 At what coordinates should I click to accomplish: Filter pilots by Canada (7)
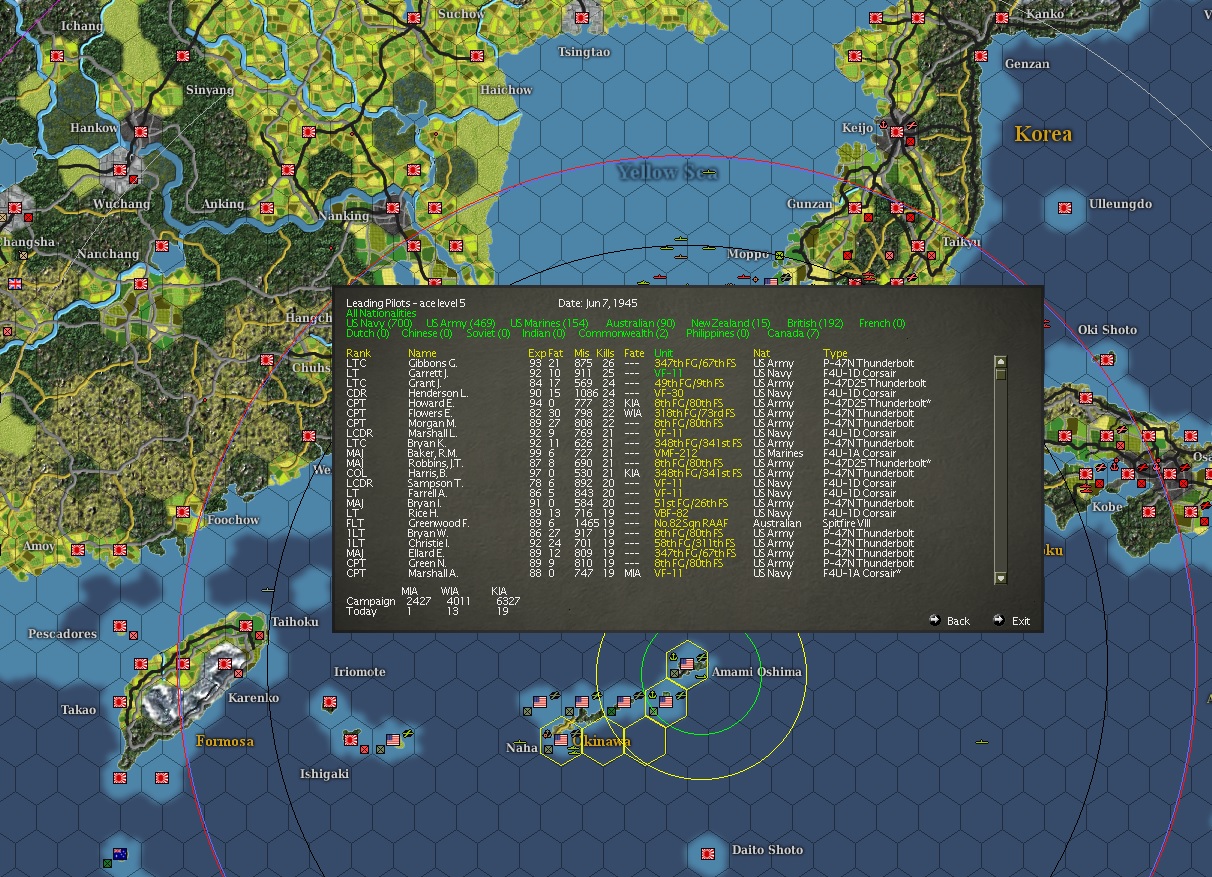793,334
